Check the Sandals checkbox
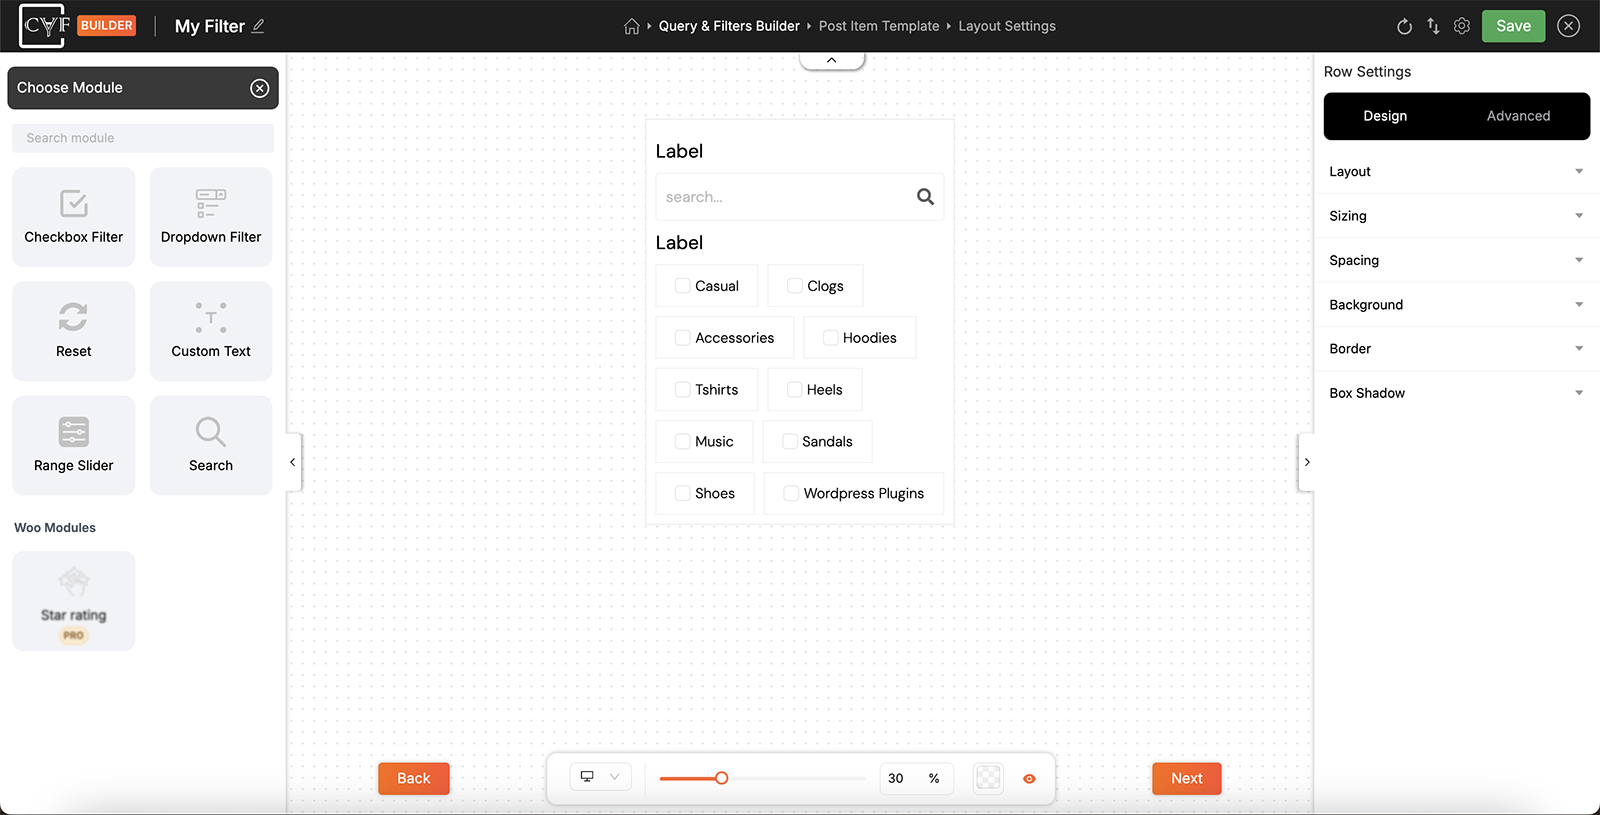This screenshot has height=815, width=1600. click(x=790, y=441)
